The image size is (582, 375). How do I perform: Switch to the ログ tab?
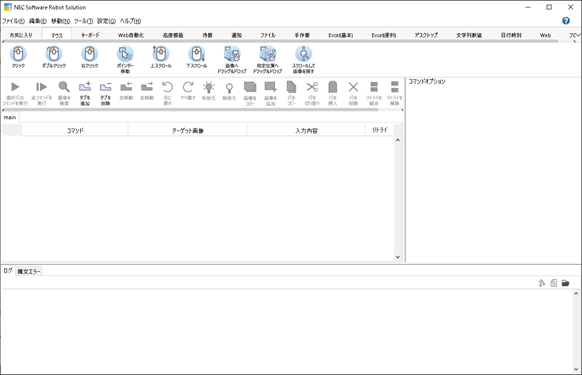point(8,271)
